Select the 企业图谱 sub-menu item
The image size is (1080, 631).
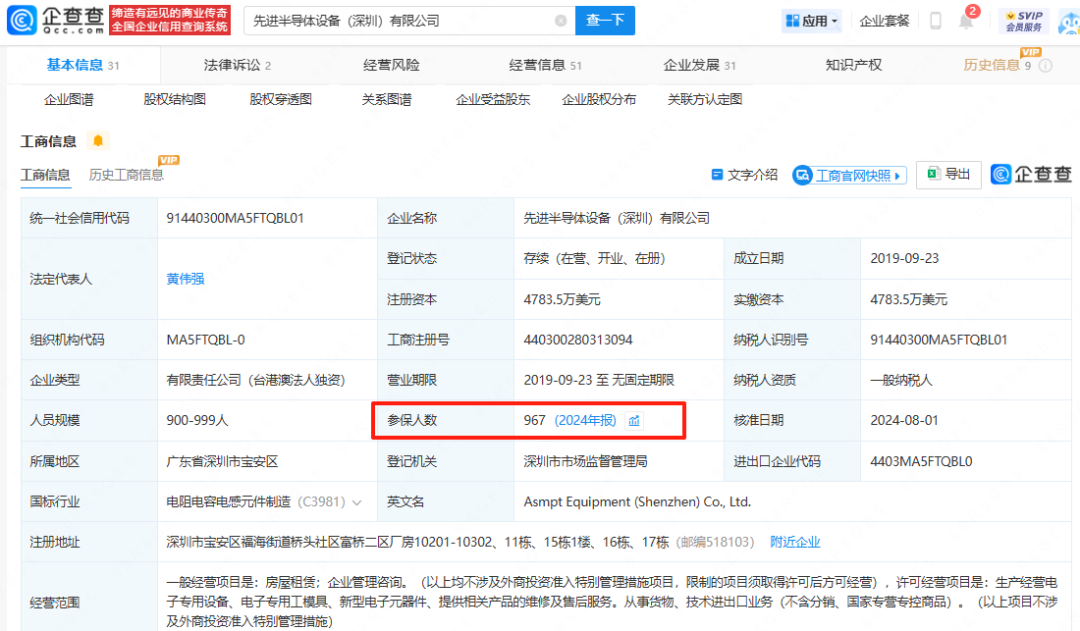pyautogui.click(x=69, y=99)
